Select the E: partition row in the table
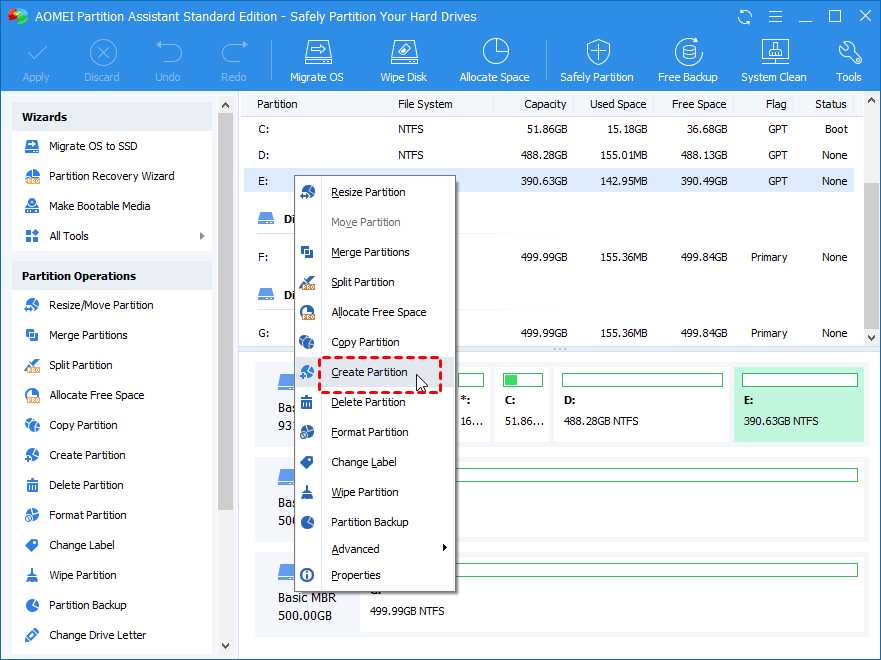881x660 pixels. click(x=549, y=181)
